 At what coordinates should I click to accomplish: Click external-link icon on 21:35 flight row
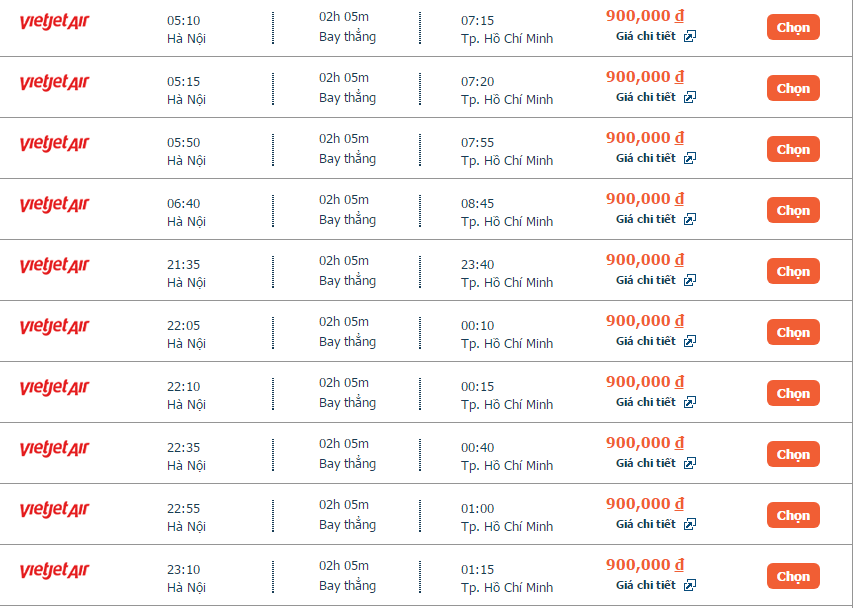click(690, 280)
